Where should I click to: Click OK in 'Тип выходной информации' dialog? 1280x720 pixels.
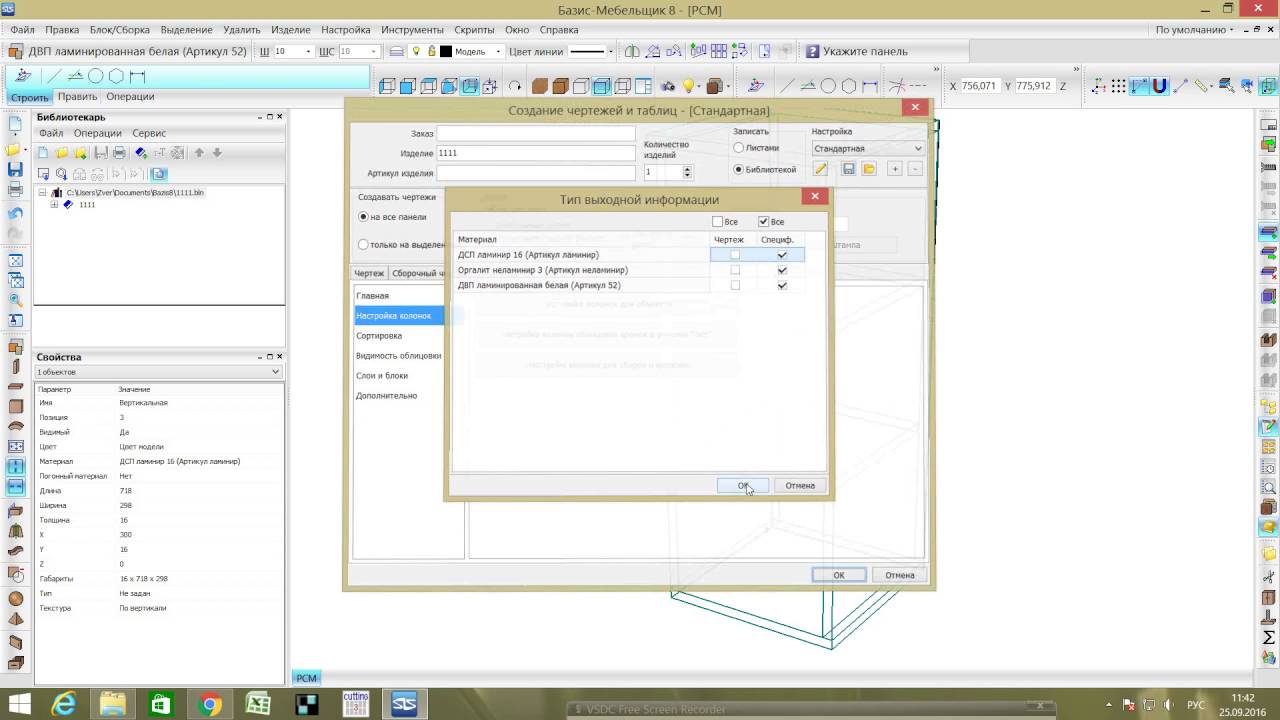(x=743, y=485)
